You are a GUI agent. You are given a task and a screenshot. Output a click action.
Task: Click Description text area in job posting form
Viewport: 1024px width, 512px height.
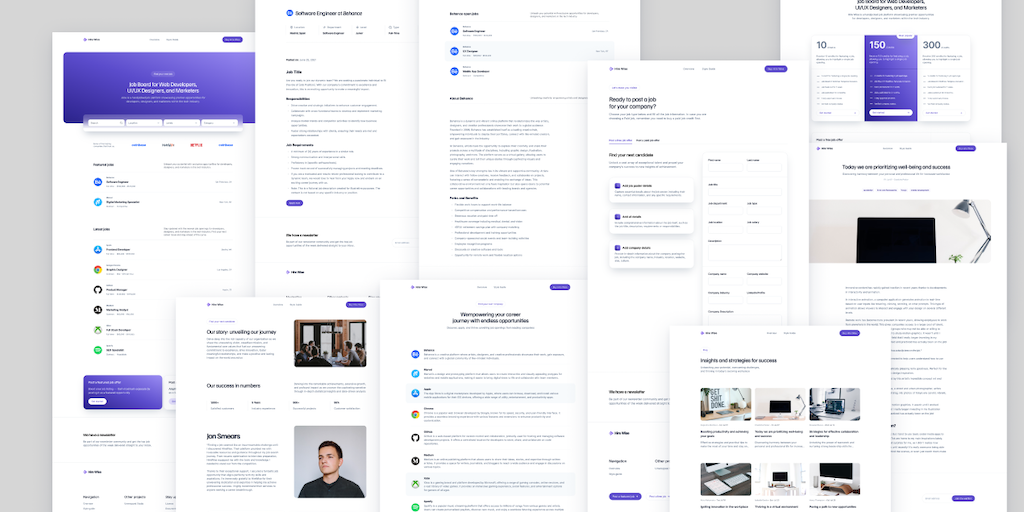(x=744, y=253)
